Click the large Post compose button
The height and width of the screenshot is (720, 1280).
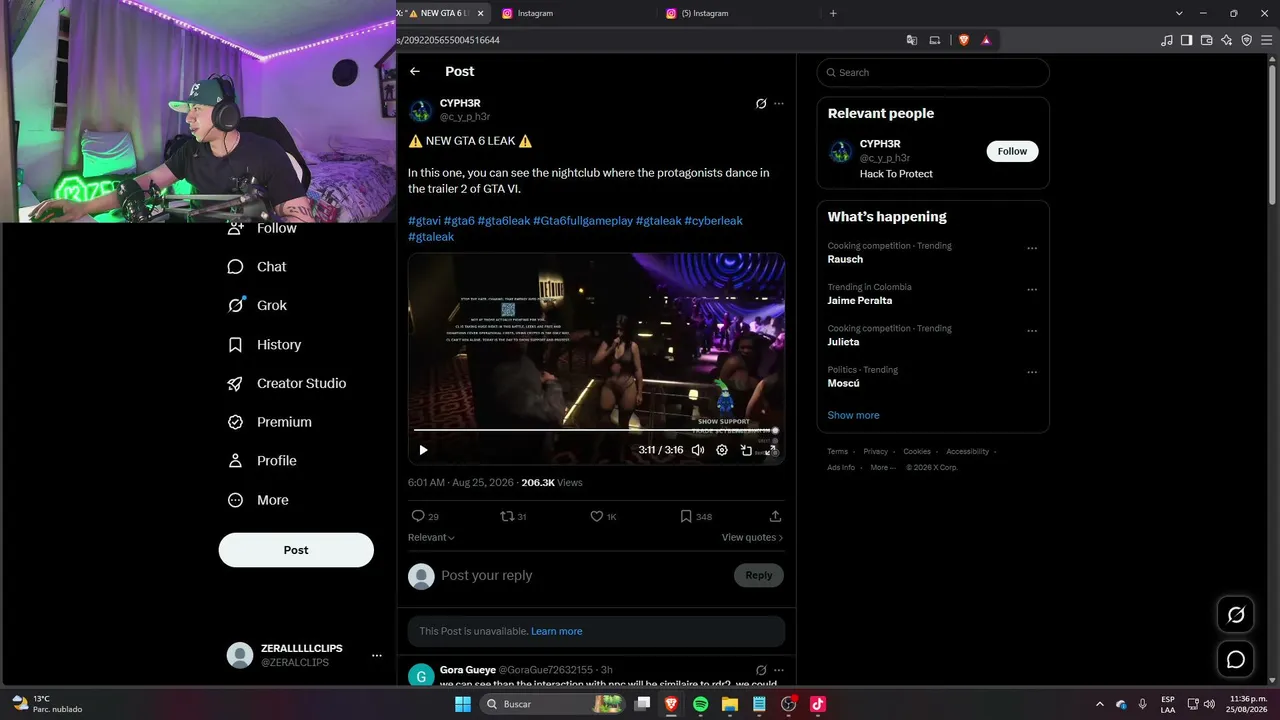pyautogui.click(x=296, y=550)
